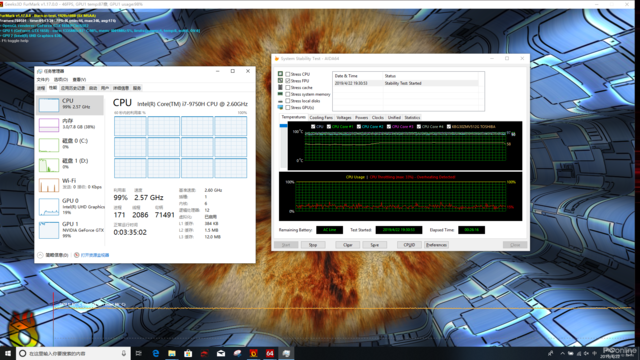The image size is (640, 360).
Task: Enable Stress local disks checkbox
Action: click(x=288, y=101)
